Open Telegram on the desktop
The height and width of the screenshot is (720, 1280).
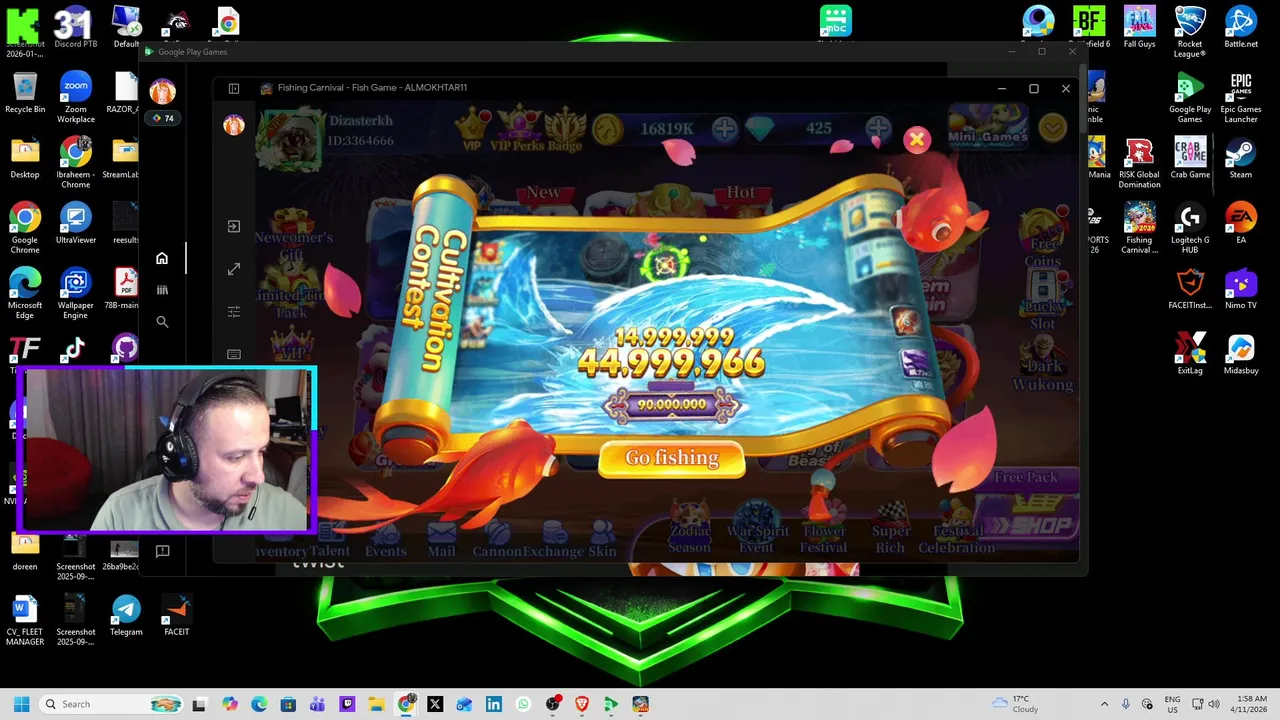pos(126,616)
